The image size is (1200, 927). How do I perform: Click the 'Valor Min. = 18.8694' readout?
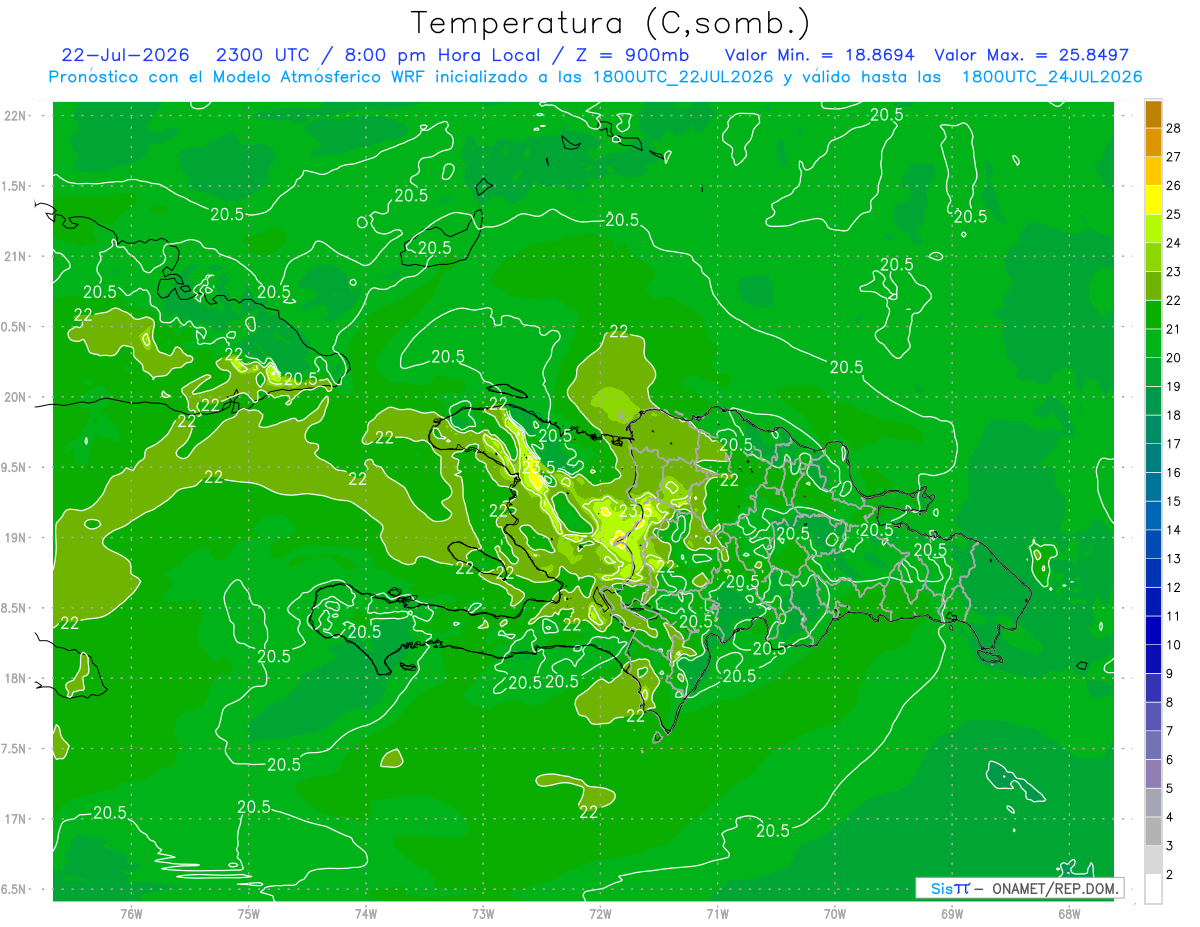[819, 55]
